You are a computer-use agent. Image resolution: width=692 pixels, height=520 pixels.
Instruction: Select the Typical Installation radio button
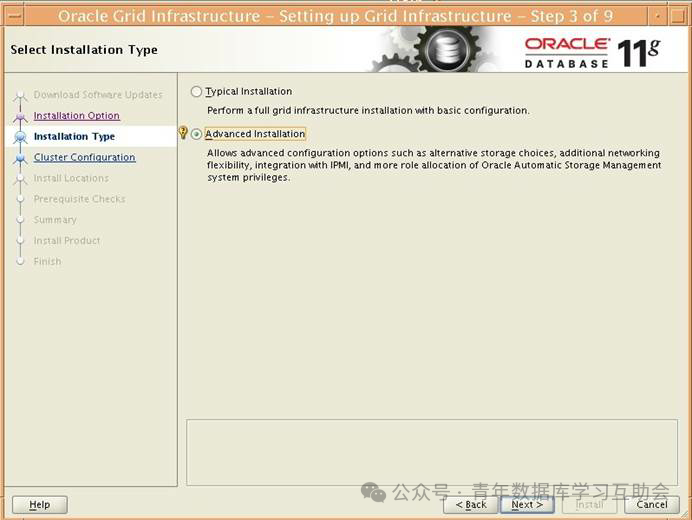point(196,91)
